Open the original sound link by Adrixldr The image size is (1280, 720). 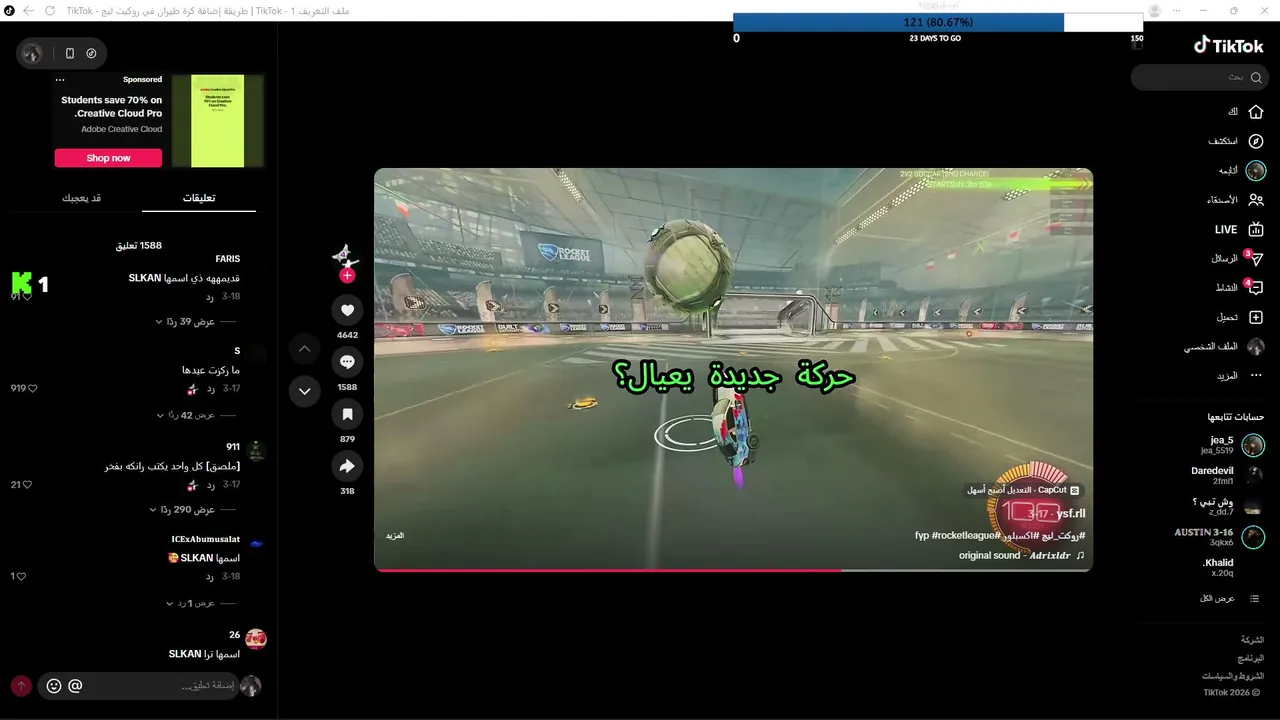click(1021, 556)
